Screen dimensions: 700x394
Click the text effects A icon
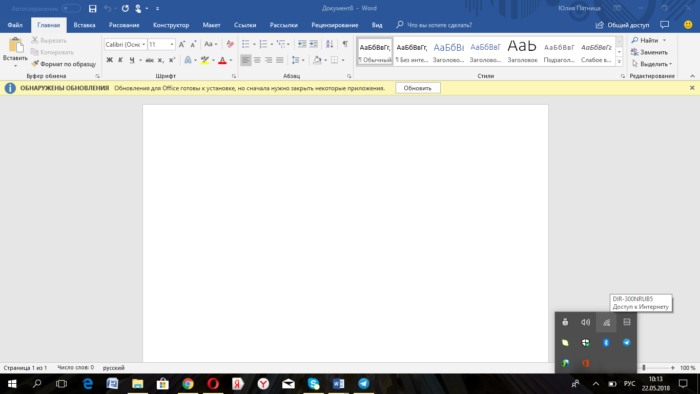[188, 60]
